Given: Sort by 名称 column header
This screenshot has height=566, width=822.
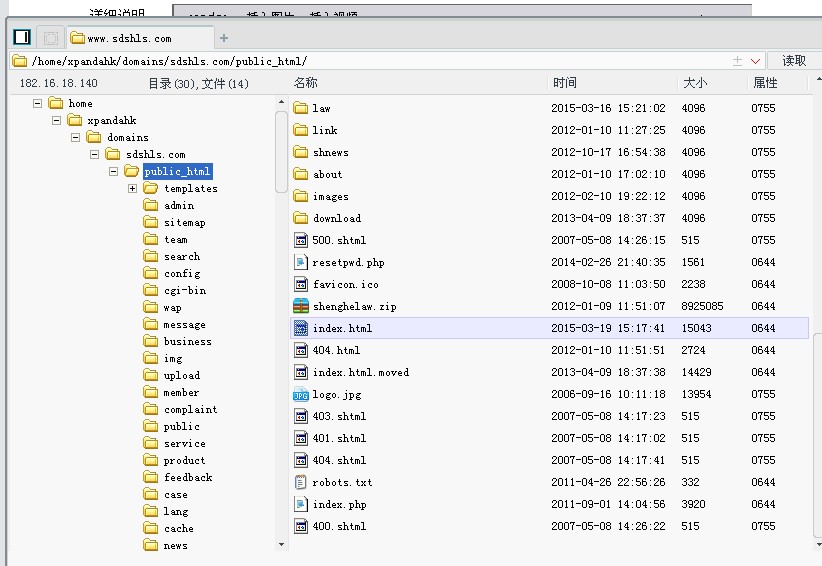Looking at the screenshot, I should pos(306,83).
